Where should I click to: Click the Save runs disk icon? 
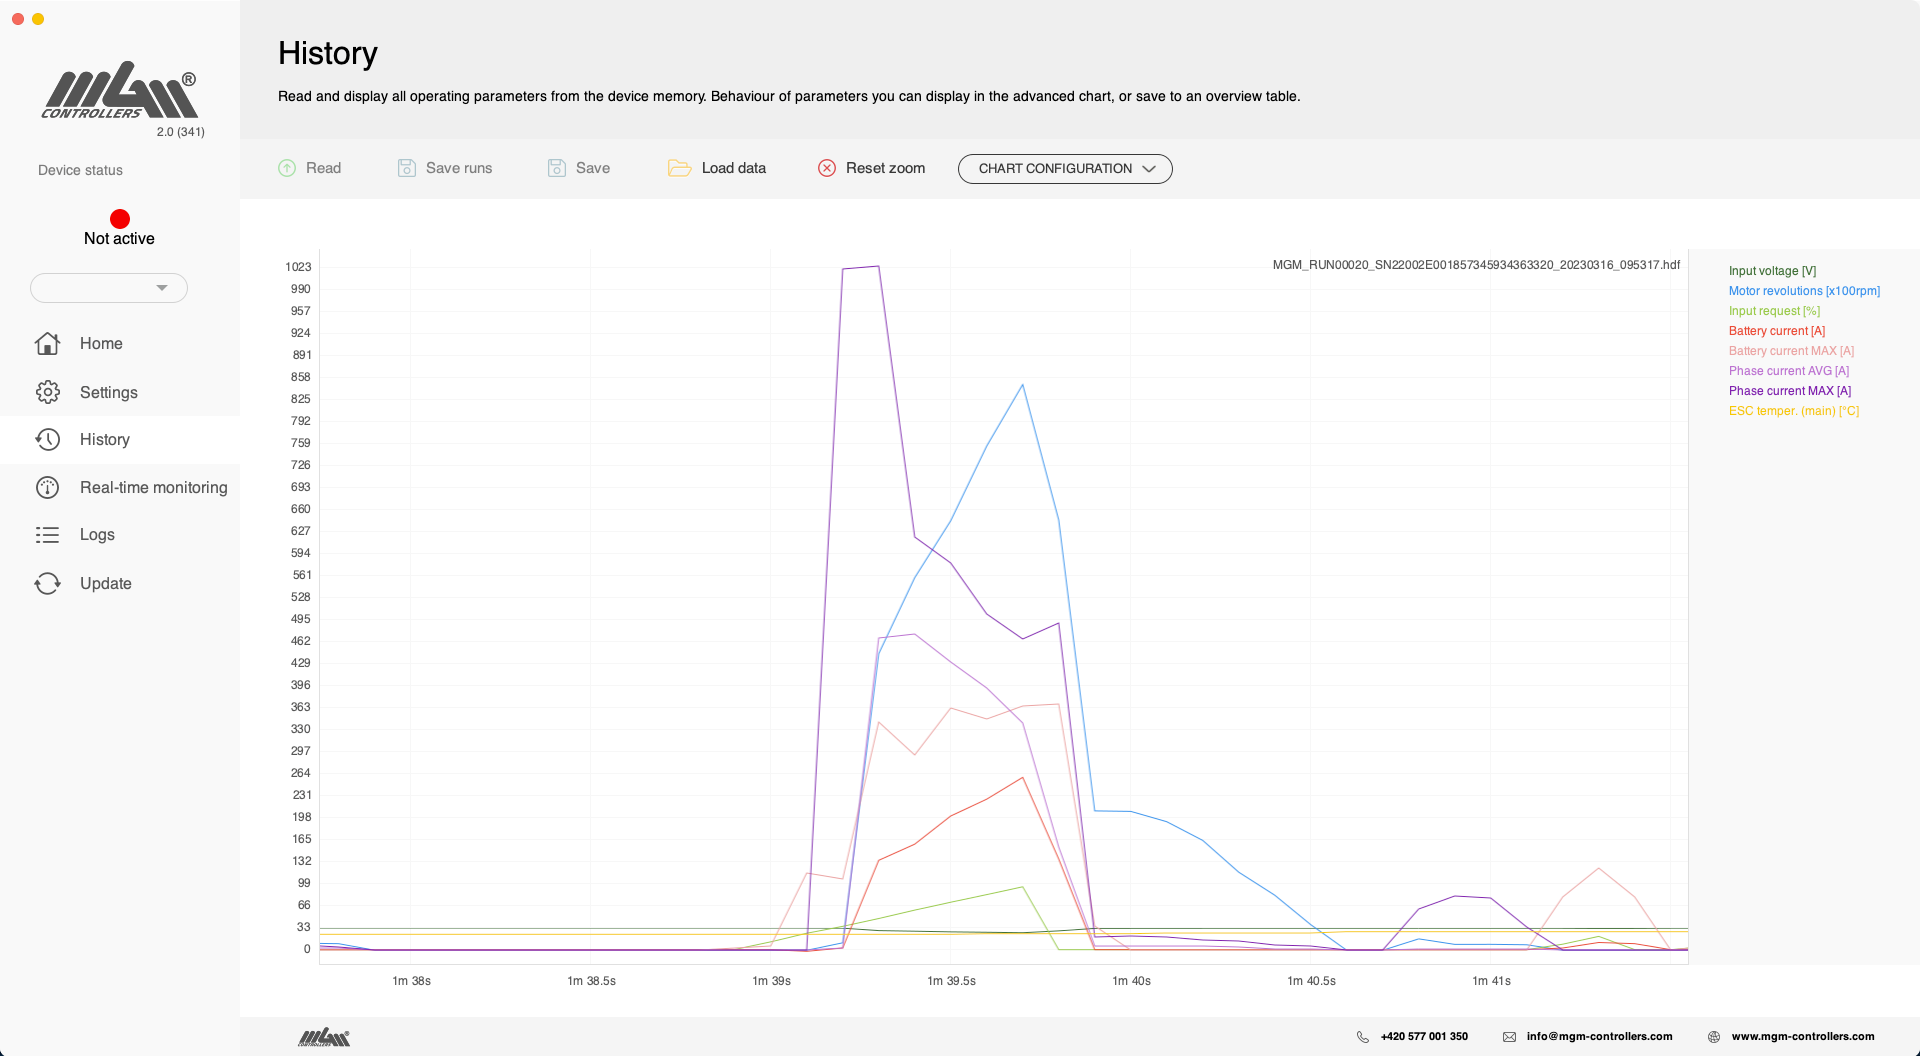(x=406, y=168)
